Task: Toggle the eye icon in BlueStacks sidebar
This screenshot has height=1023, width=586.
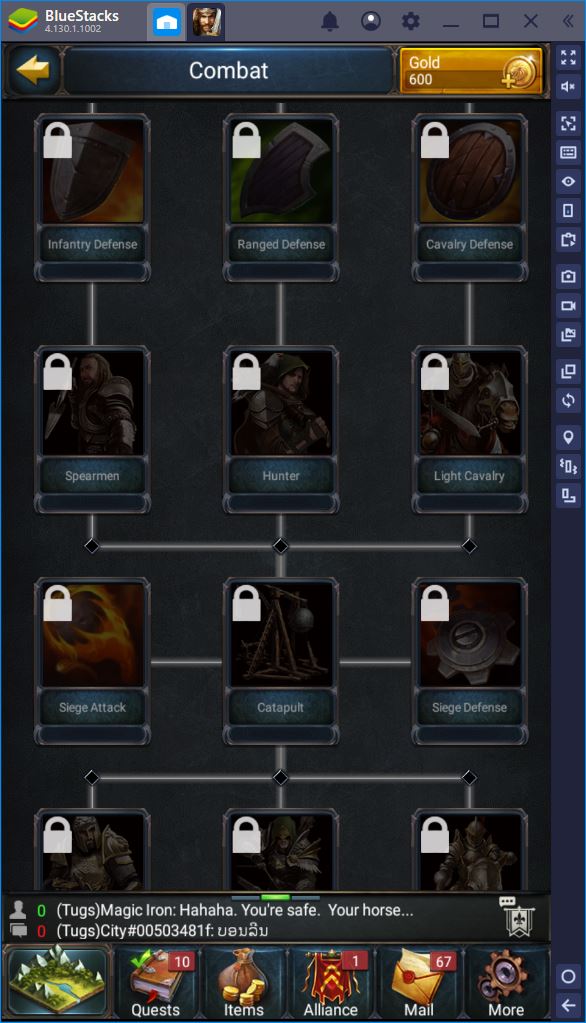Action: click(x=568, y=181)
